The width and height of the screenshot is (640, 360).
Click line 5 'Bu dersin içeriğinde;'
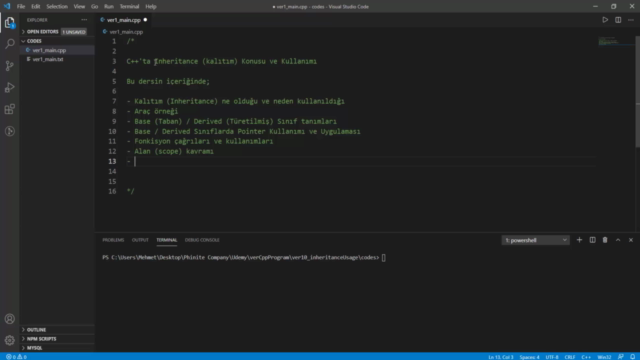(x=168, y=81)
